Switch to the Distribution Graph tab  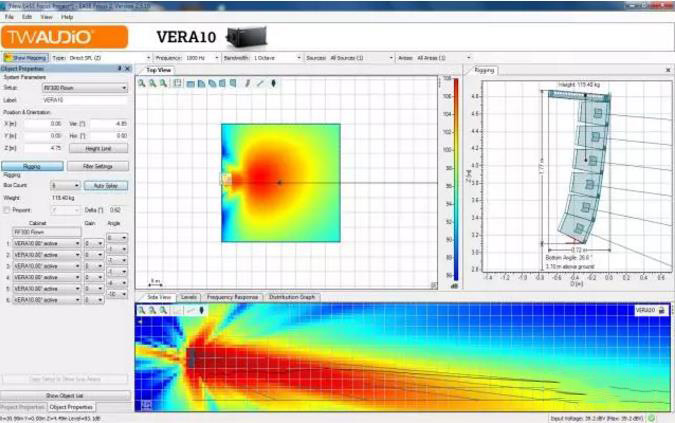point(292,297)
